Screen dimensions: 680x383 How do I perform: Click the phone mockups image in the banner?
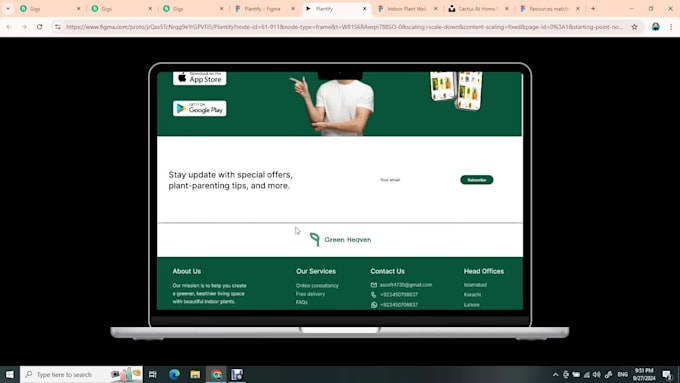point(456,90)
